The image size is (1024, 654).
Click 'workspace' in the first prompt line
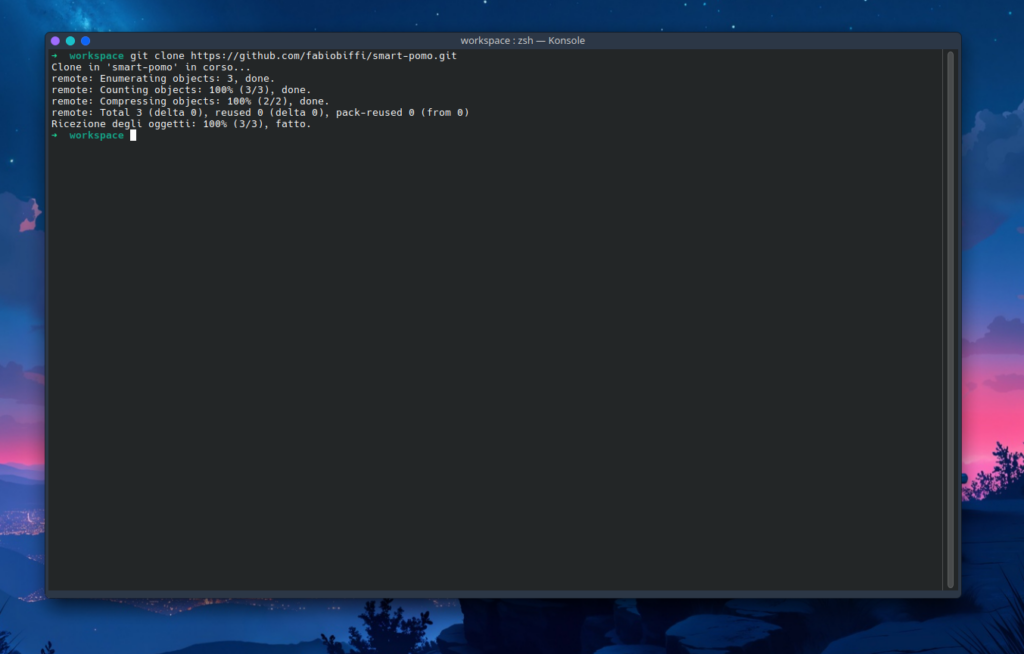pyautogui.click(x=97, y=56)
